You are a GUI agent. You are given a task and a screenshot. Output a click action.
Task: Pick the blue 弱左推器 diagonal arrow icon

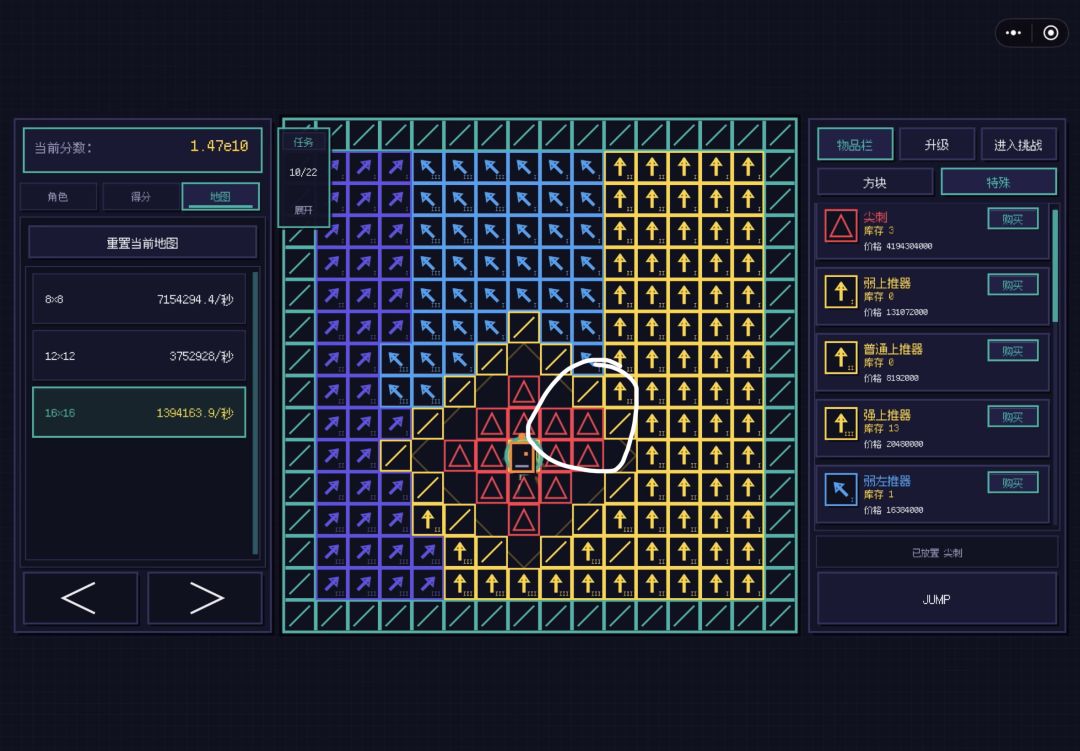(840, 489)
